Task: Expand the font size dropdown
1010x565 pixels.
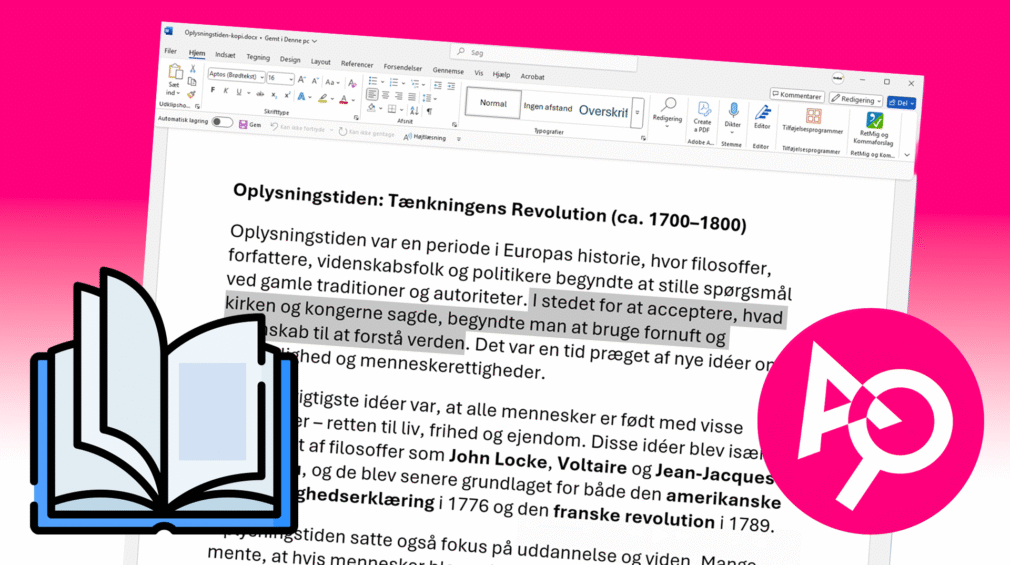Action: coord(293,79)
